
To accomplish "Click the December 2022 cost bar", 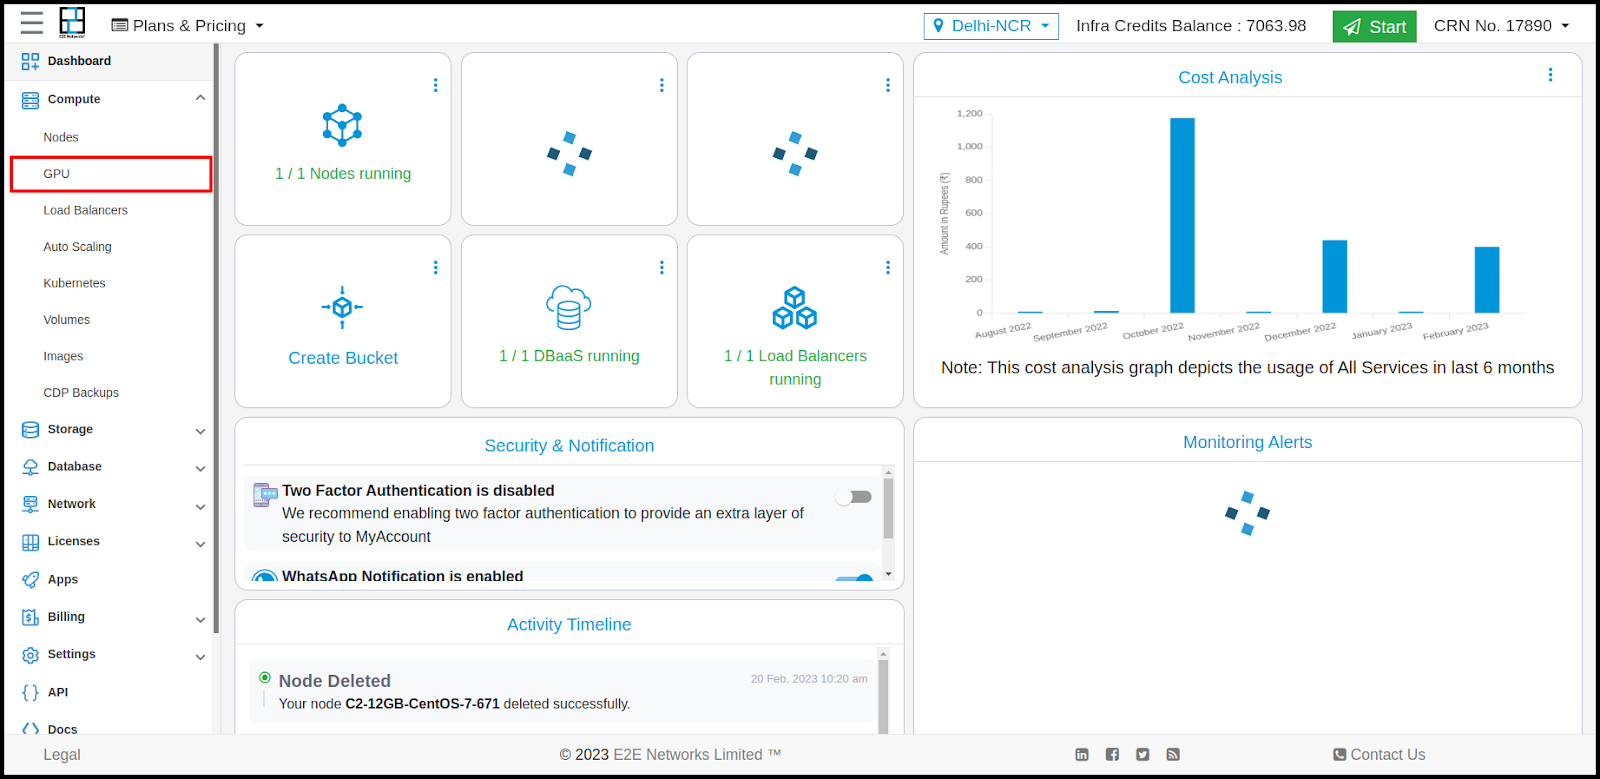I will coord(1335,277).
